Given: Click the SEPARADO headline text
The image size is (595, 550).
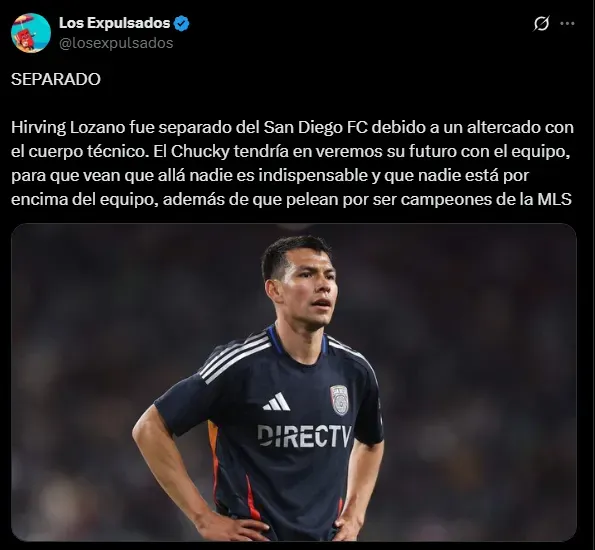Looking at the screenshot, I should (x=56, y=79).
